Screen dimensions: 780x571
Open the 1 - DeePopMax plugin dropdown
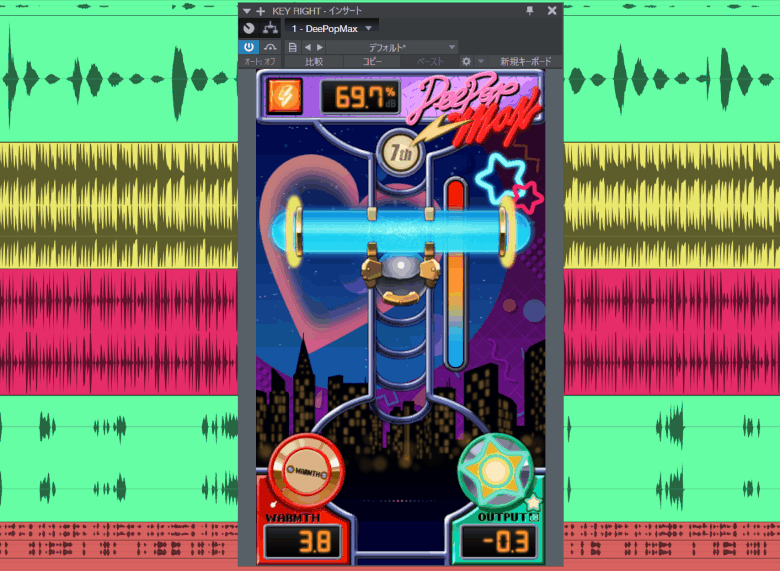click(332, 28)
